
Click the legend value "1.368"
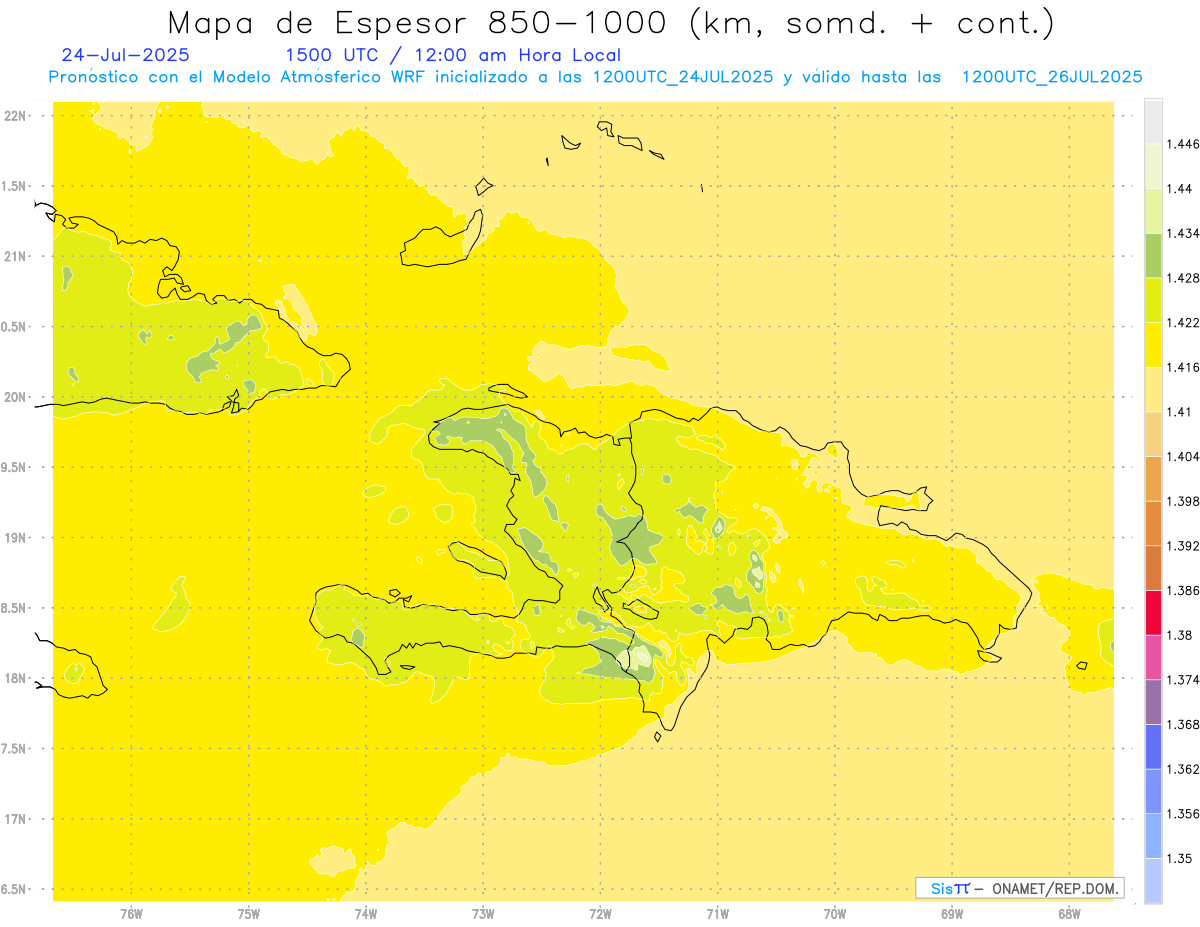[1181, 724]
